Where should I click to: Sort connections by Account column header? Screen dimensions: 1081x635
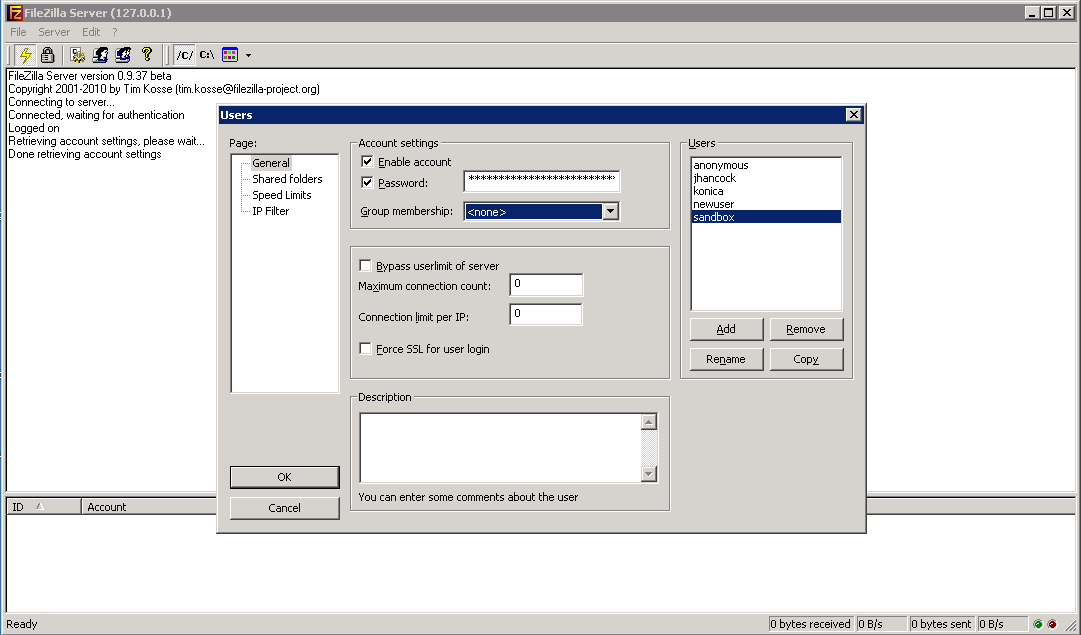[149, 507]
